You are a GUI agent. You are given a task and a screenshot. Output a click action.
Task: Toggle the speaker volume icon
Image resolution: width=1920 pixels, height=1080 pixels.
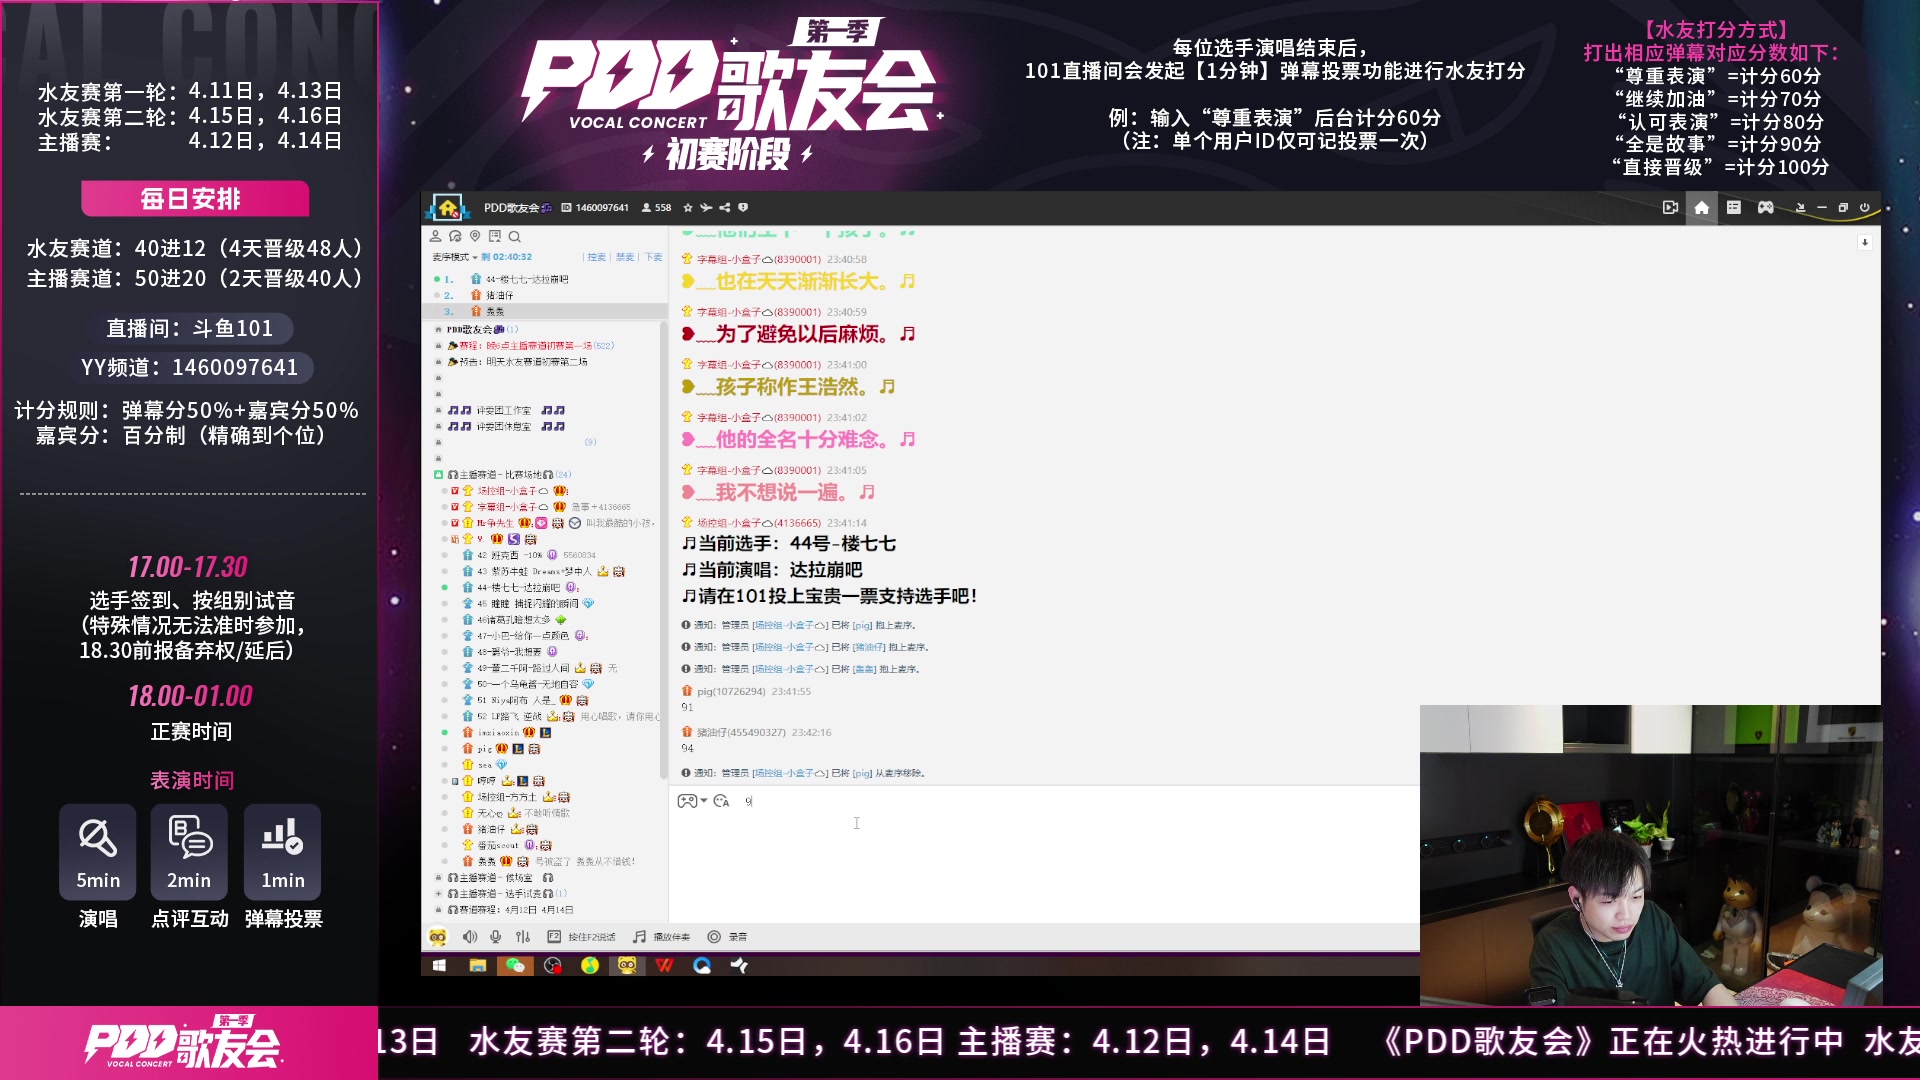pyautogui.click(x=470, y=937)
